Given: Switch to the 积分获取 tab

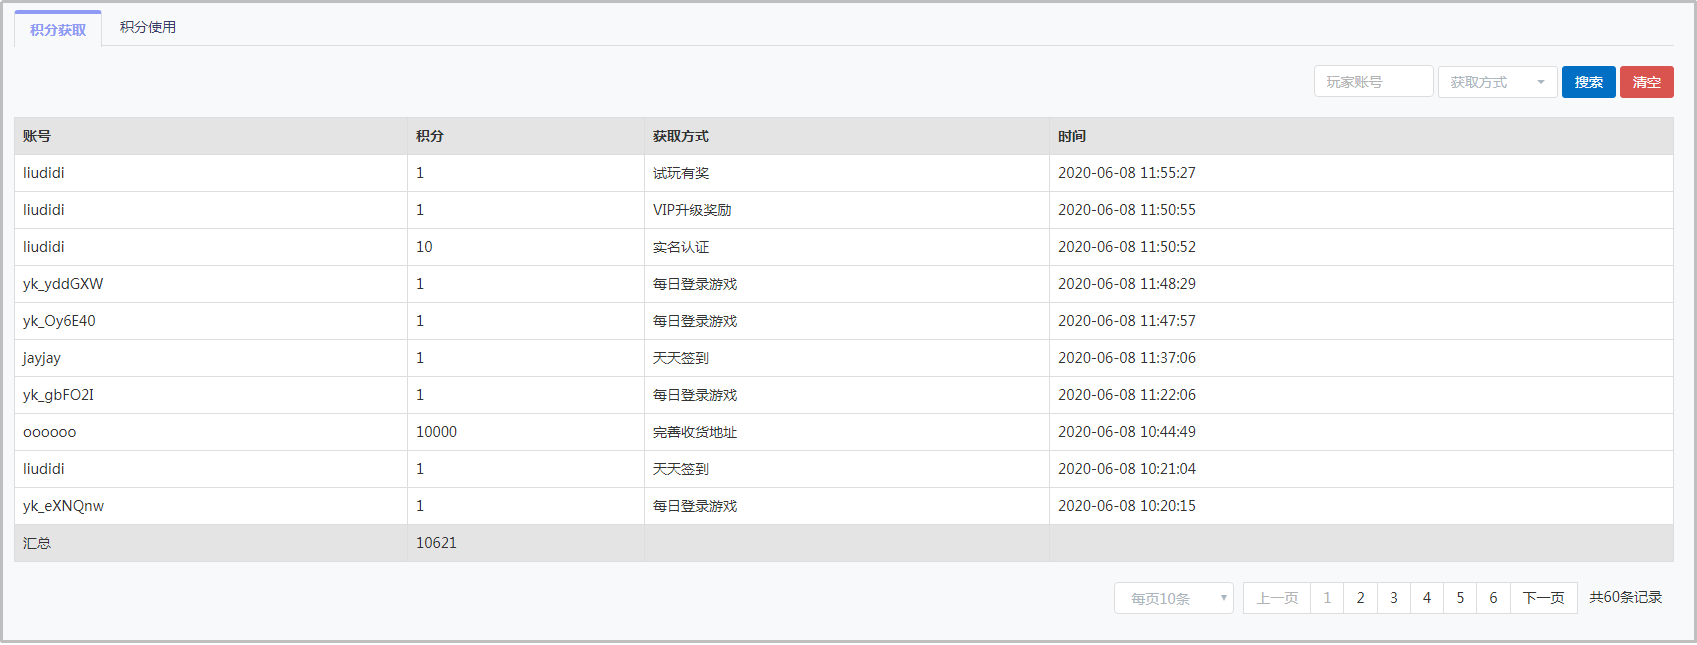Looking at the screenshot, I should [x=58, y=29].
